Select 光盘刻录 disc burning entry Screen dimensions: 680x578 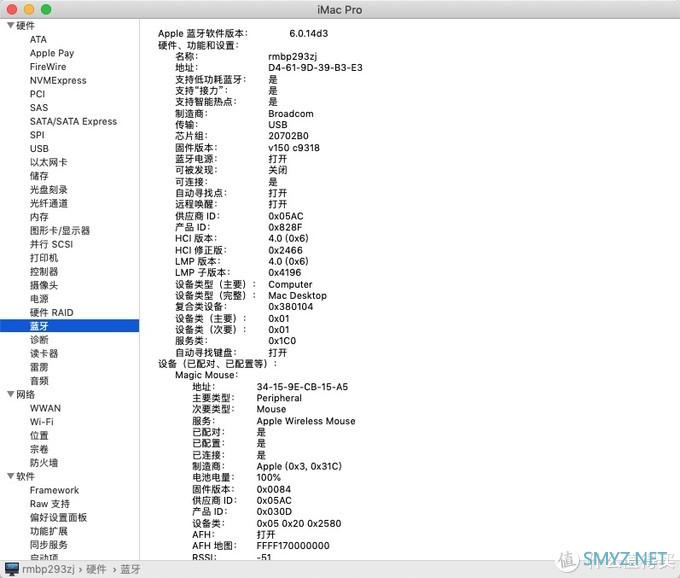tap(49, 189)
